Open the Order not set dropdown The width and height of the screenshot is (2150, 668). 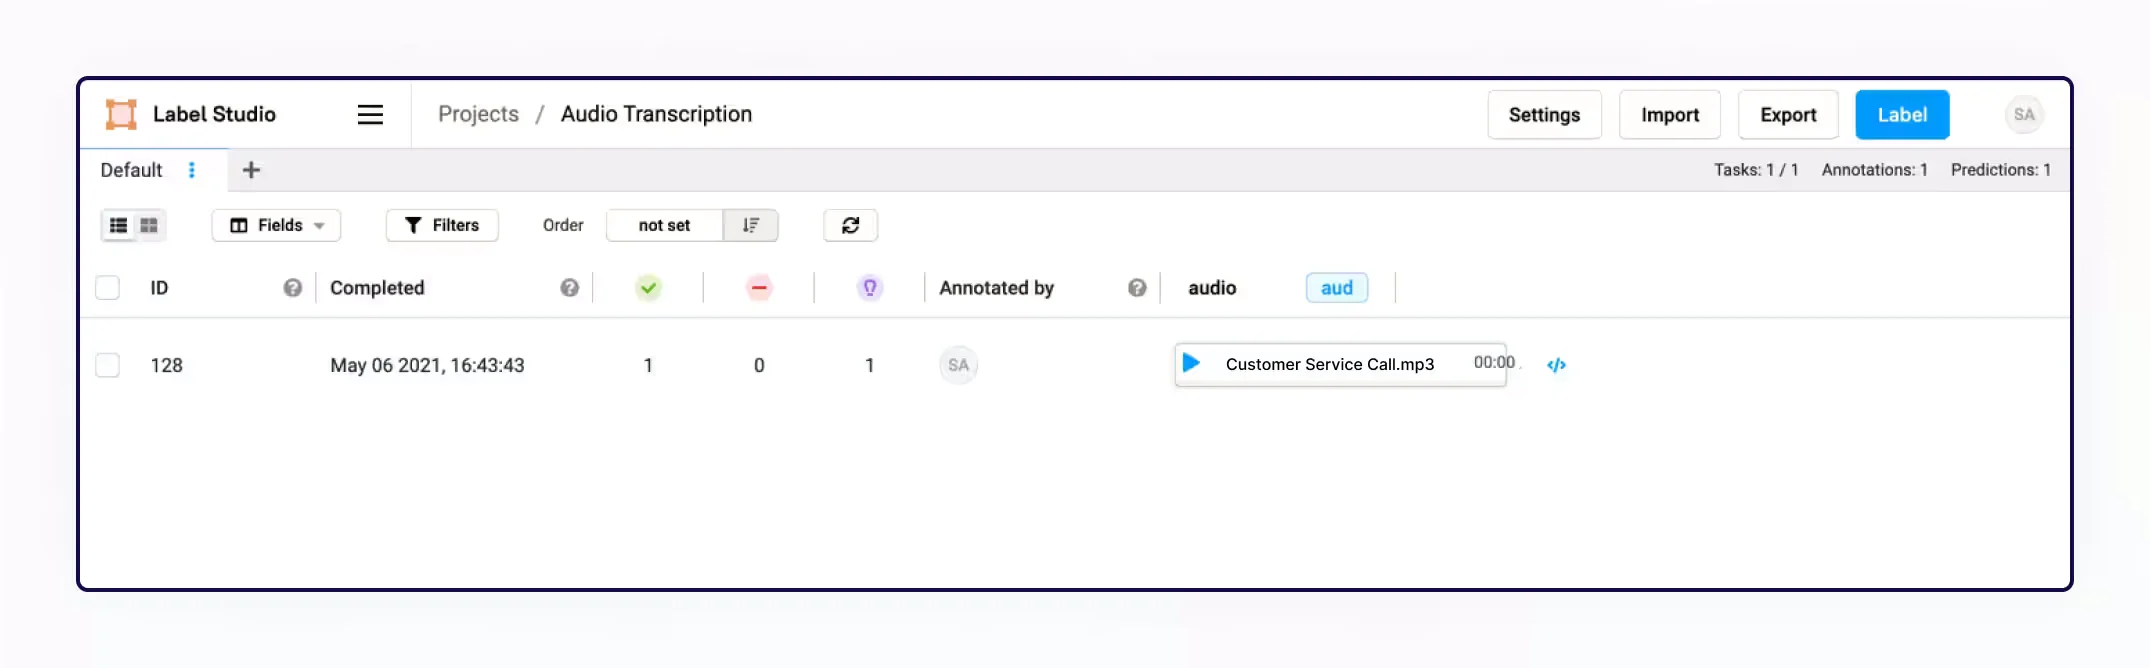(664, 226)
